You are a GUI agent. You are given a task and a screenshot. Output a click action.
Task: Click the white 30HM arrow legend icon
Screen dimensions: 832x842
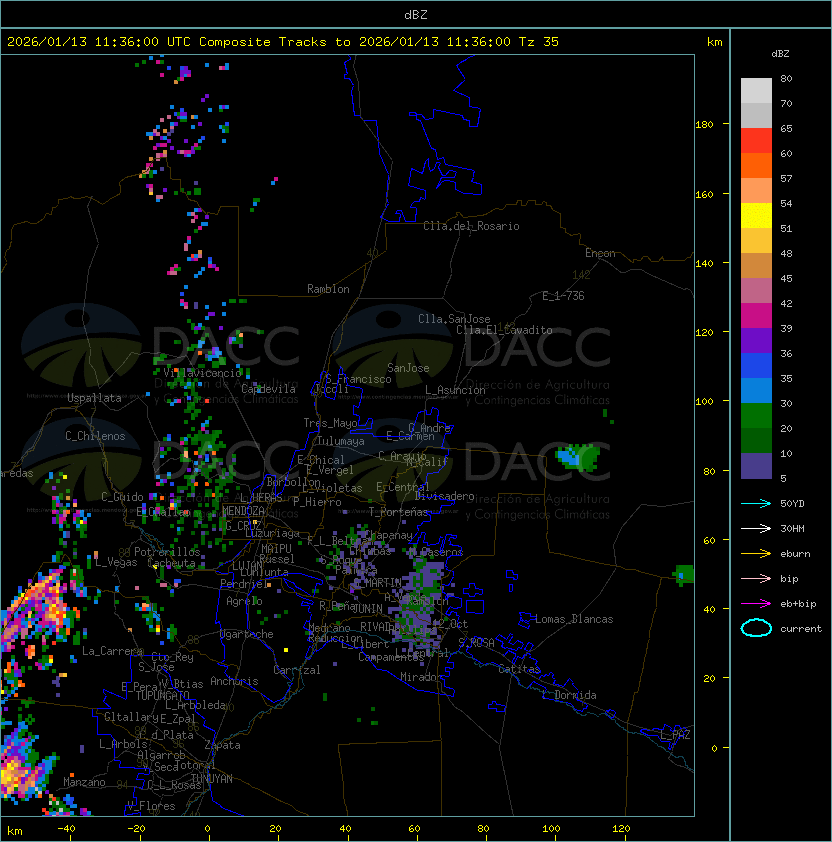click(756, 528)
